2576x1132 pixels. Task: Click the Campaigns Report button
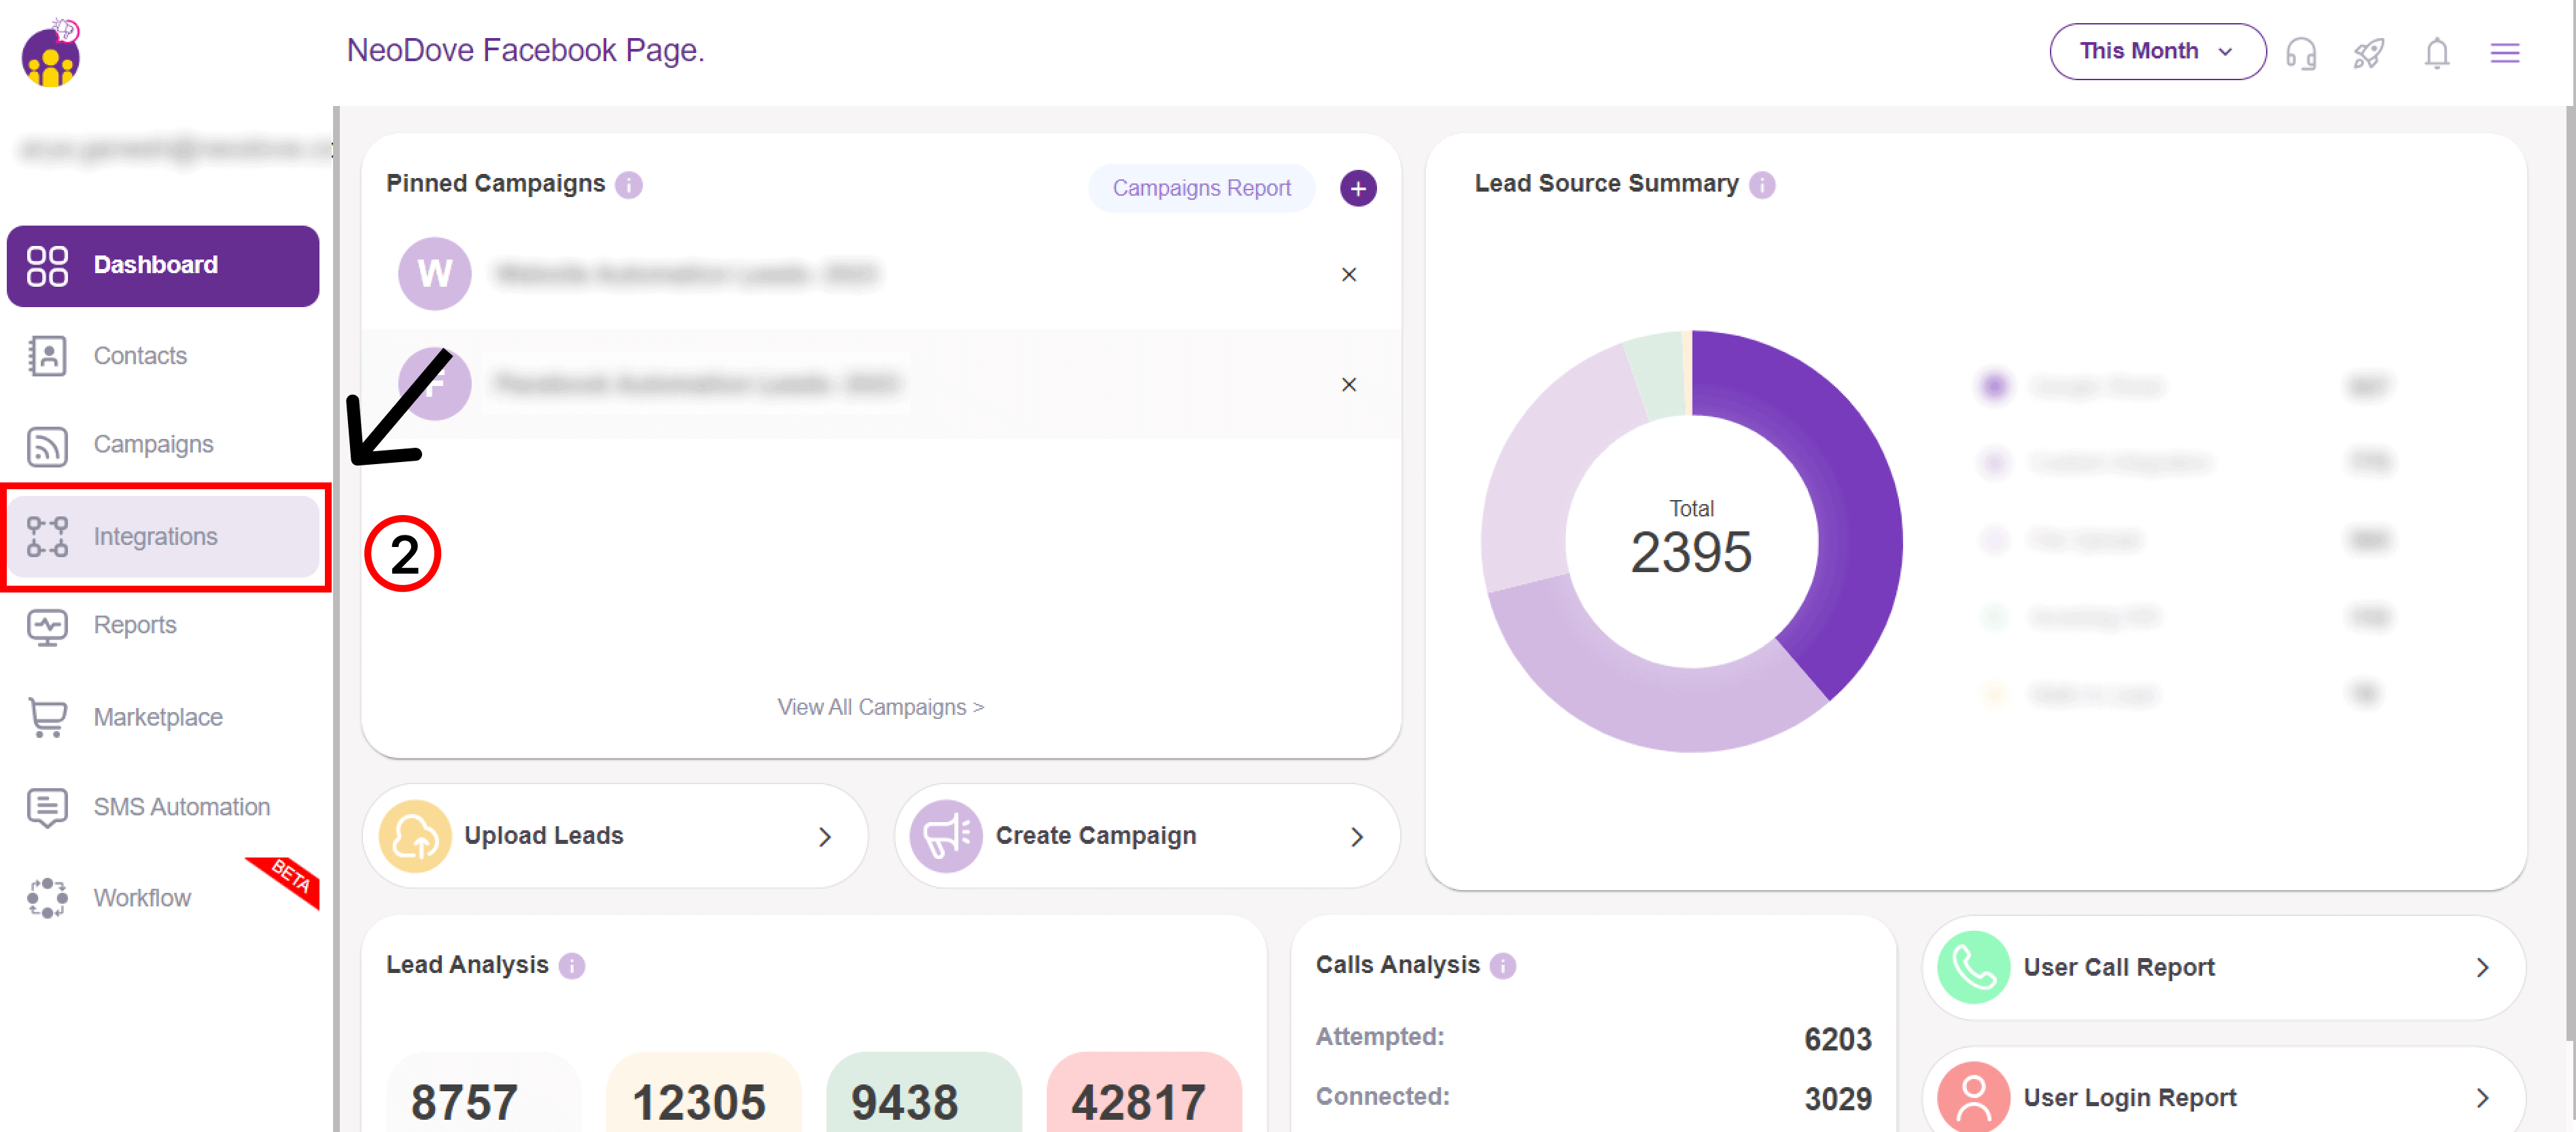(x=1201, y=187)
